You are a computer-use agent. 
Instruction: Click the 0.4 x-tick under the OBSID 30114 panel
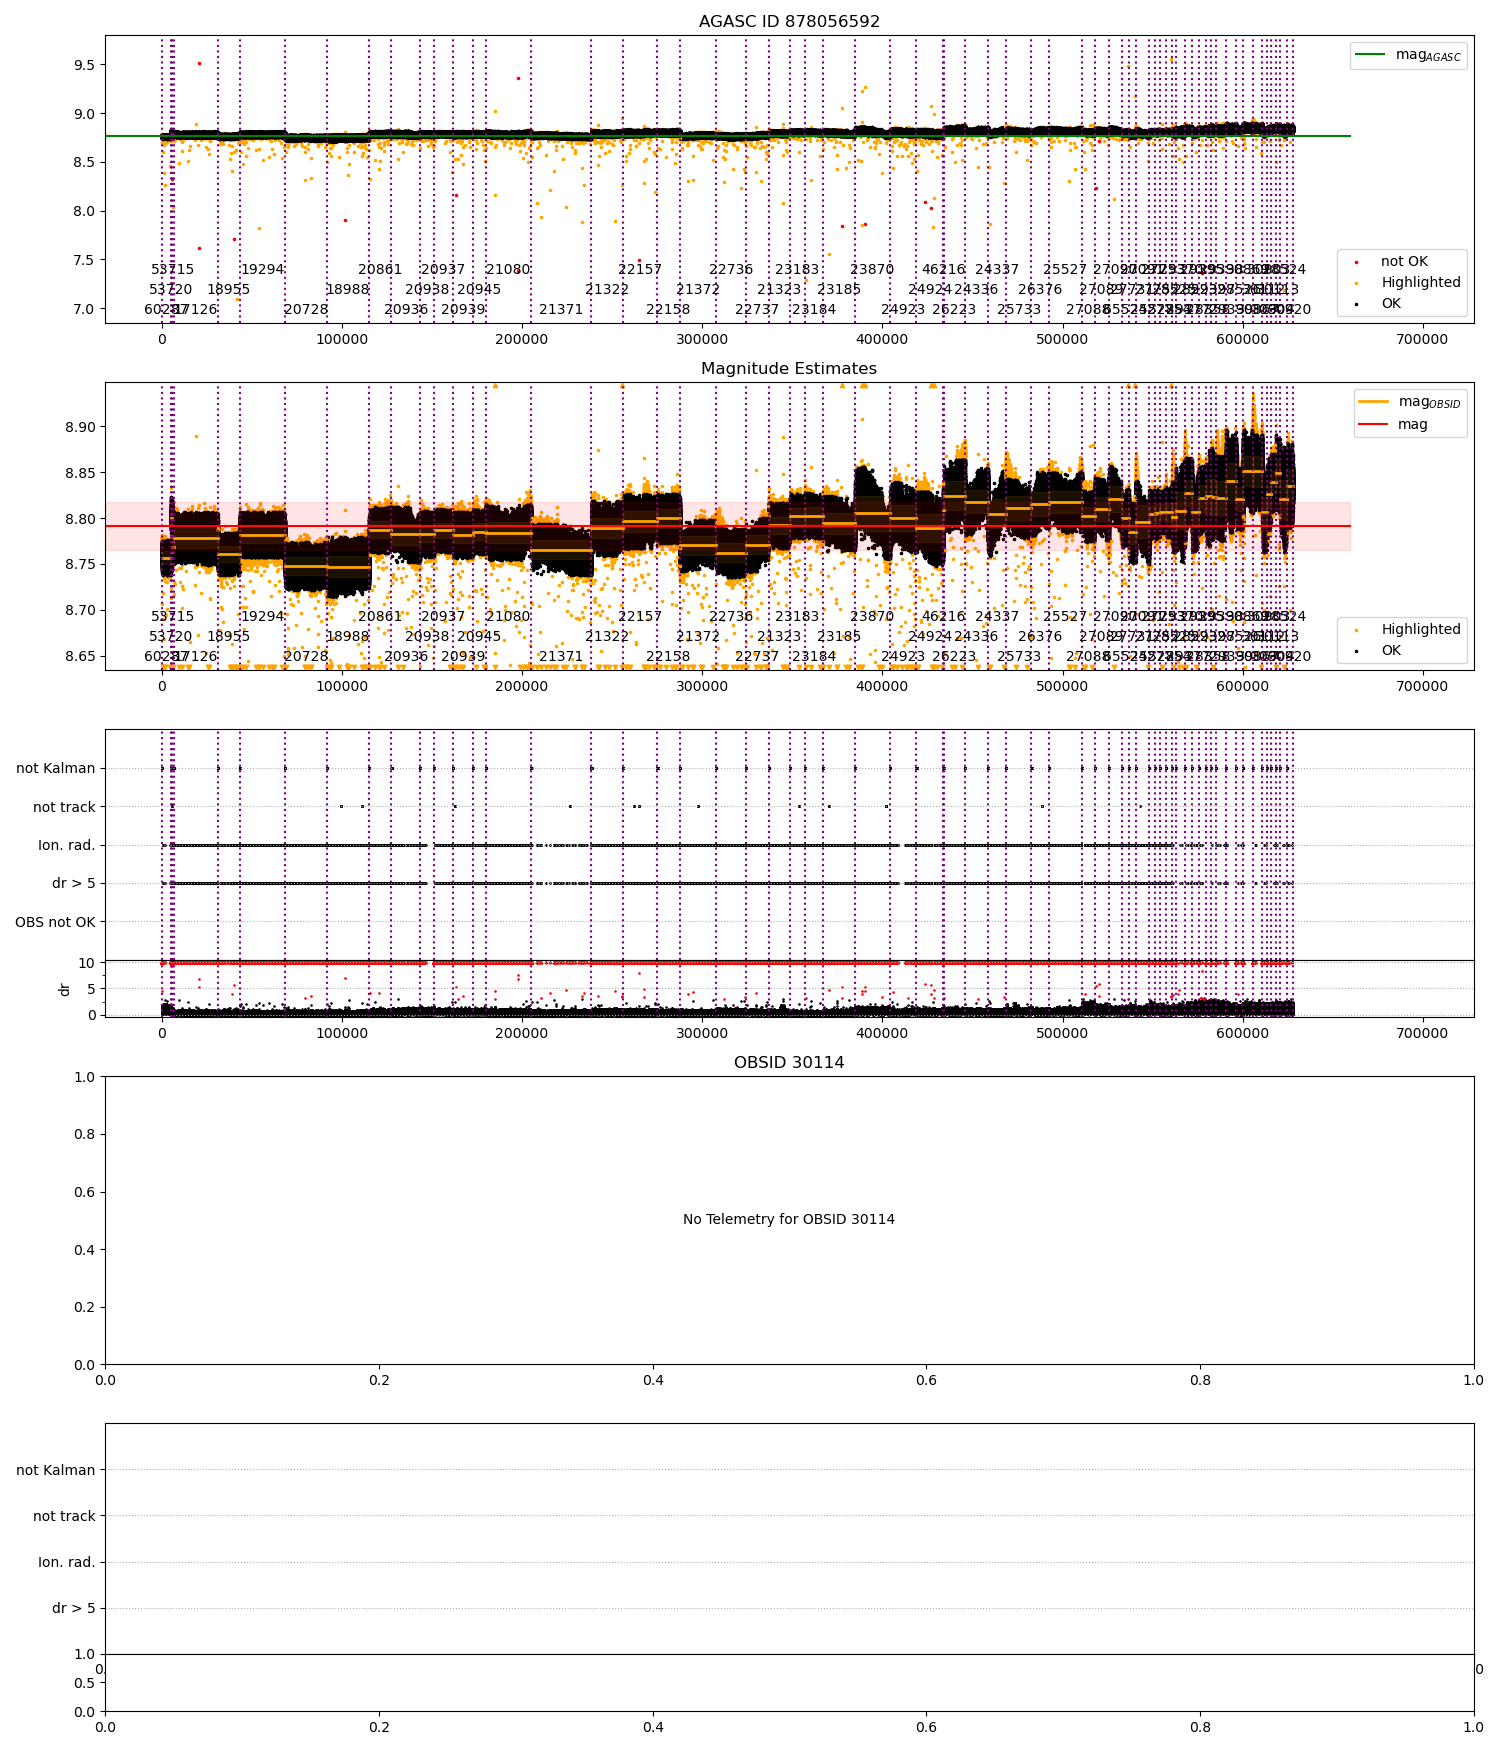coord(653,1381)
